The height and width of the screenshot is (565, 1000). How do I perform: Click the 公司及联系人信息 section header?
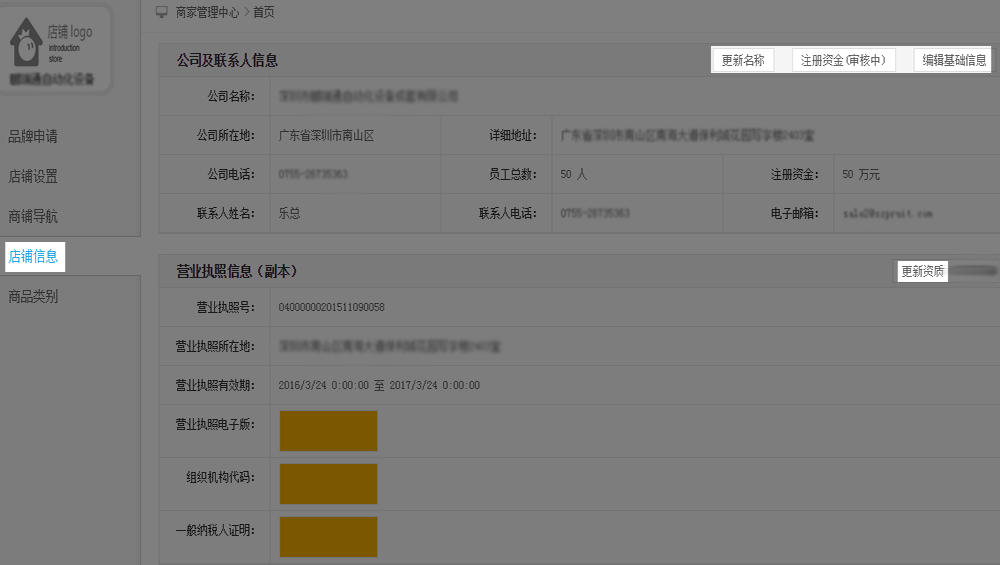(228, 60)
